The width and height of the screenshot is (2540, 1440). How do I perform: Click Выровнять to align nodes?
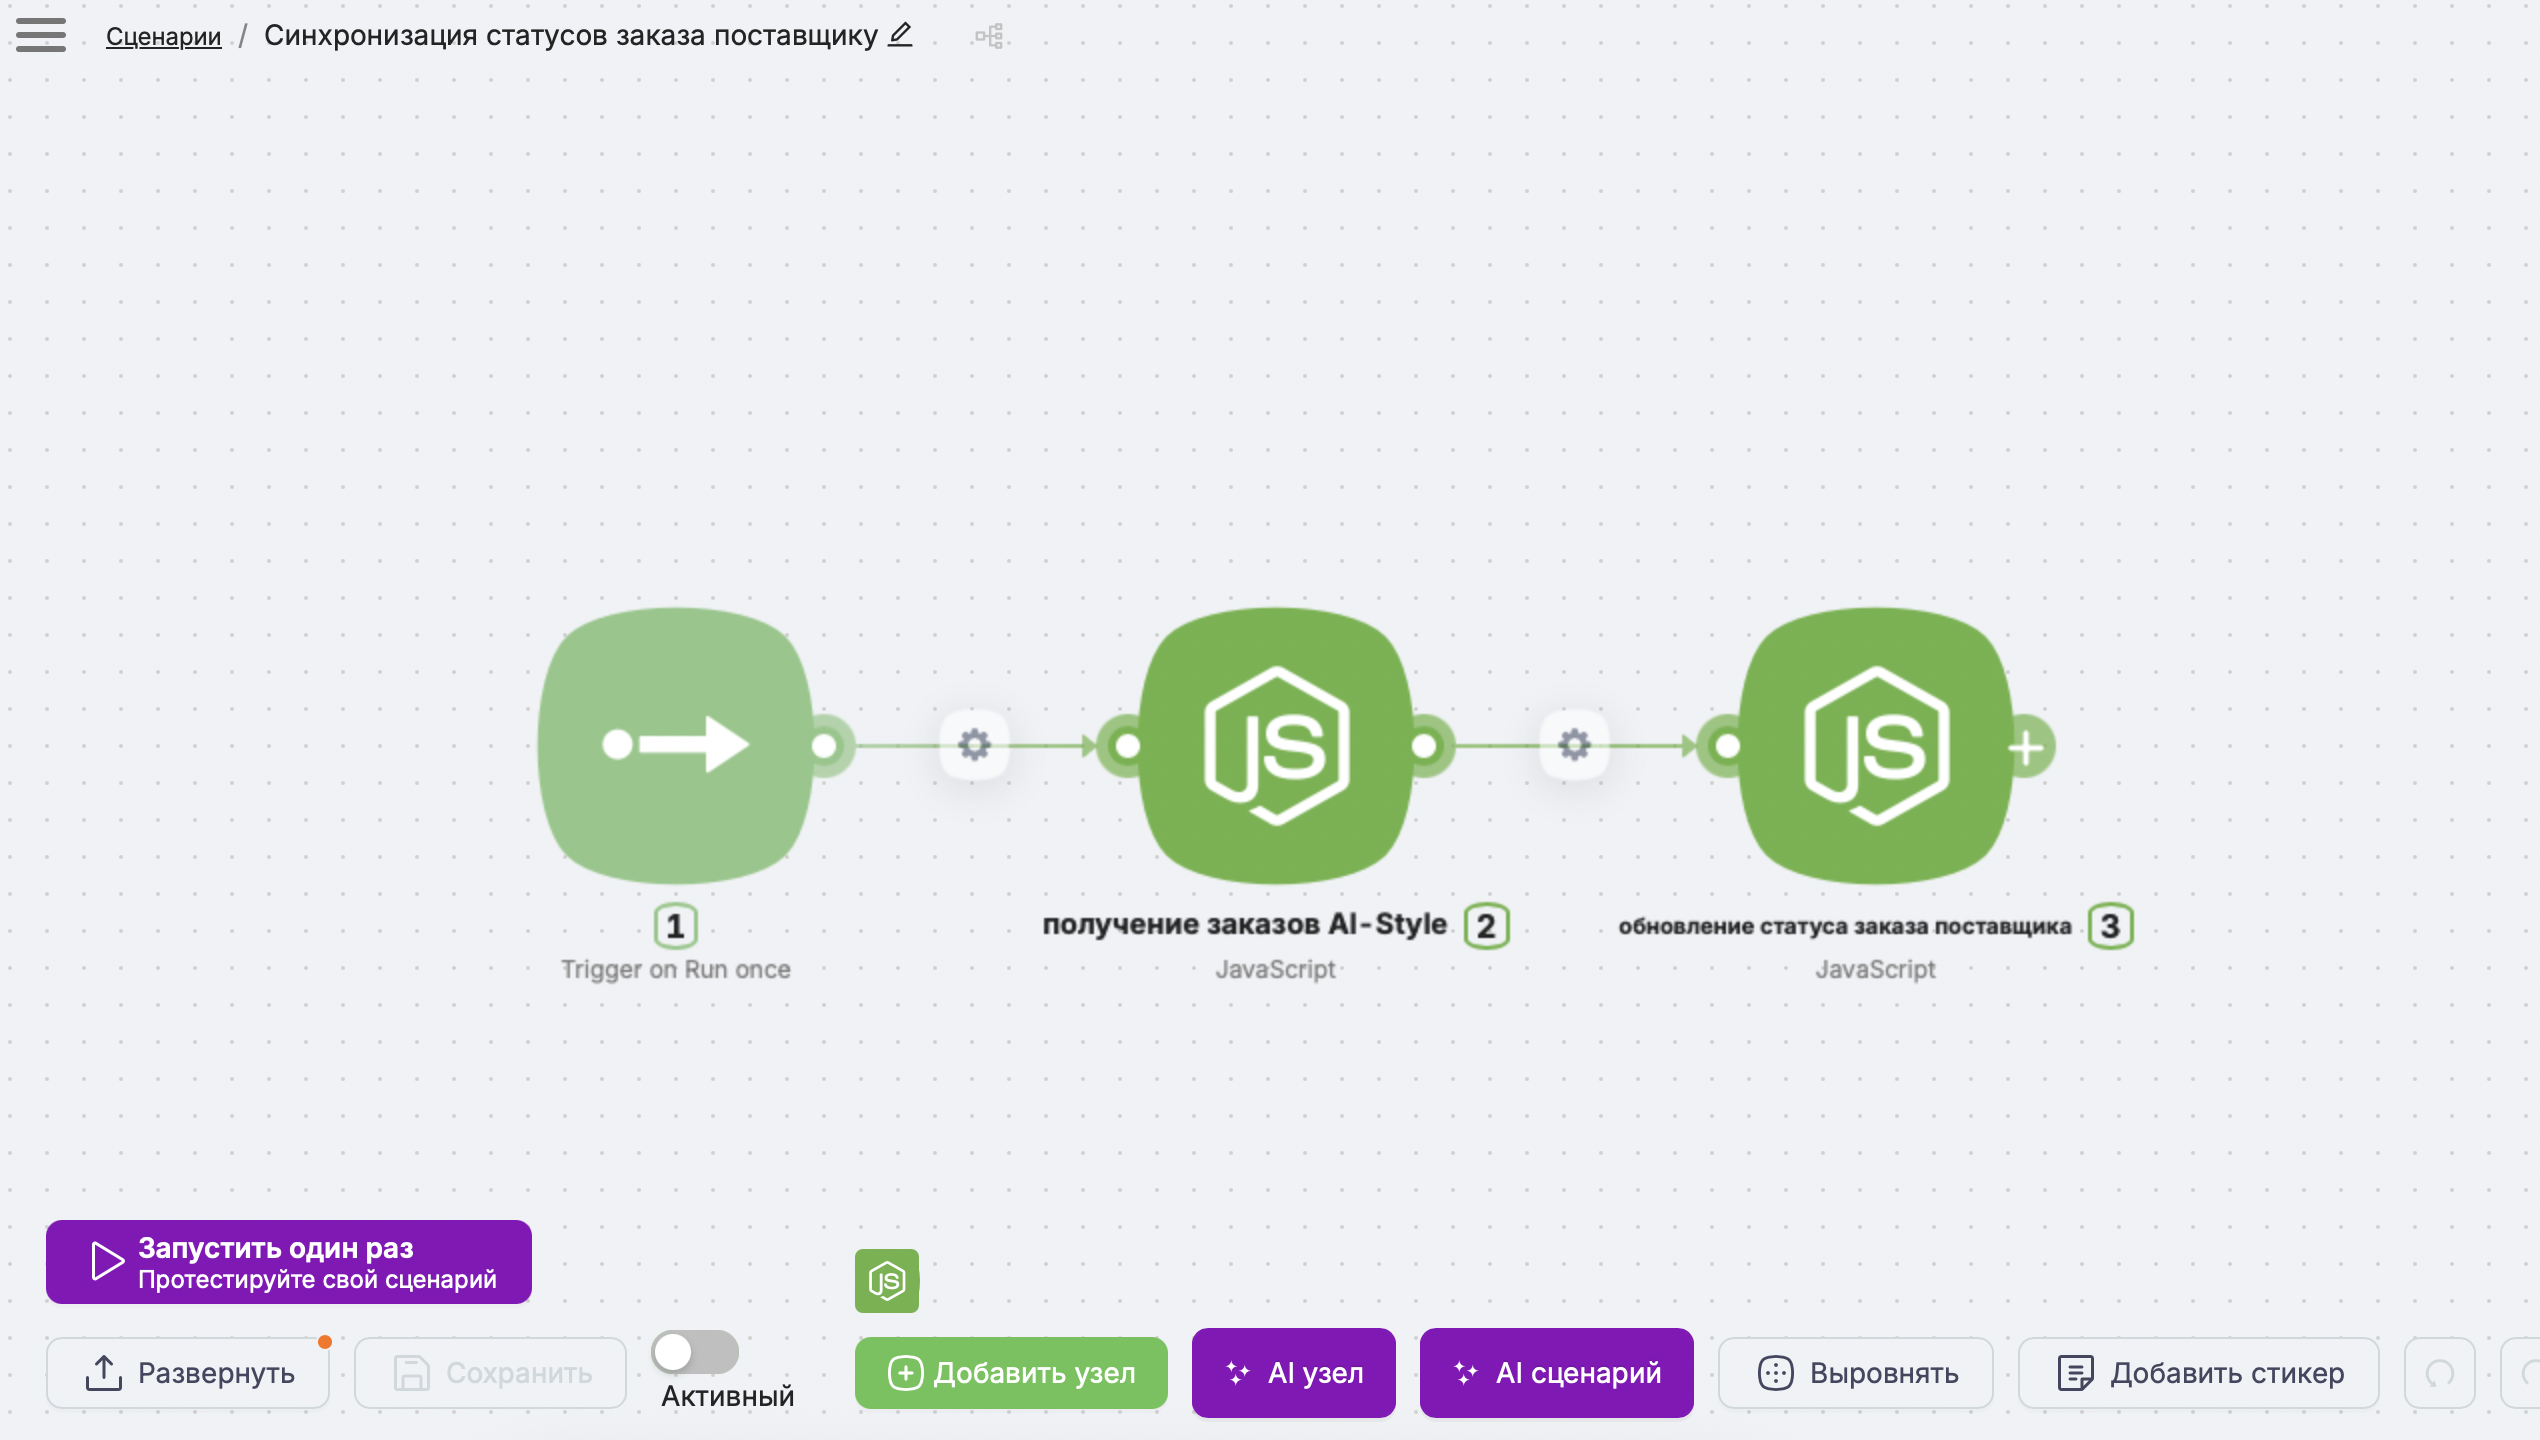(1856, 1373)
